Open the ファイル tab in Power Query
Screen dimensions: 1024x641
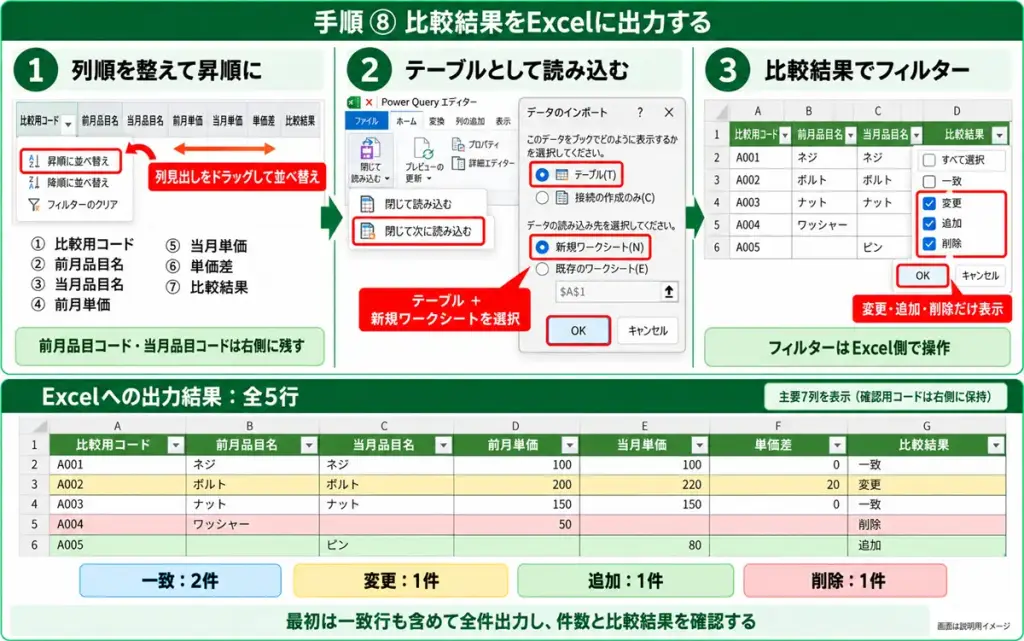point(366,121)
